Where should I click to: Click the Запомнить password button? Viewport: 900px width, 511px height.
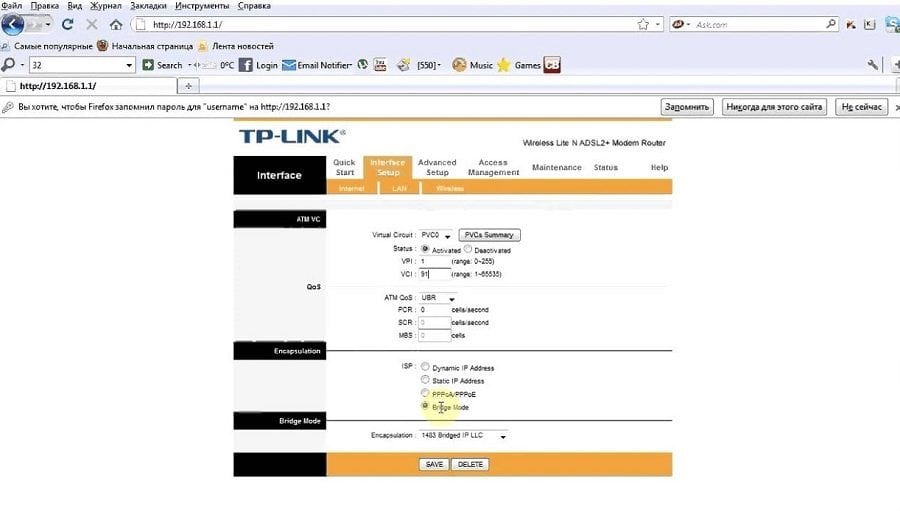click(x=687, y=107)
